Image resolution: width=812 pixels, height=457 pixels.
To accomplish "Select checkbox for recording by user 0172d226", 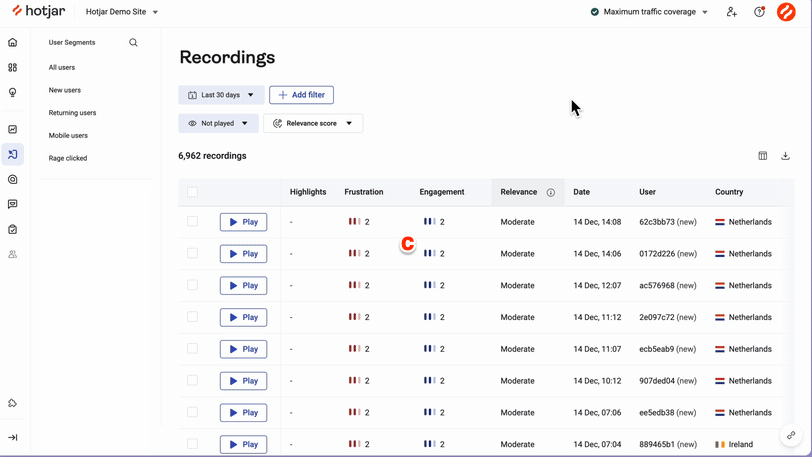I will click(x=192, y=254).
